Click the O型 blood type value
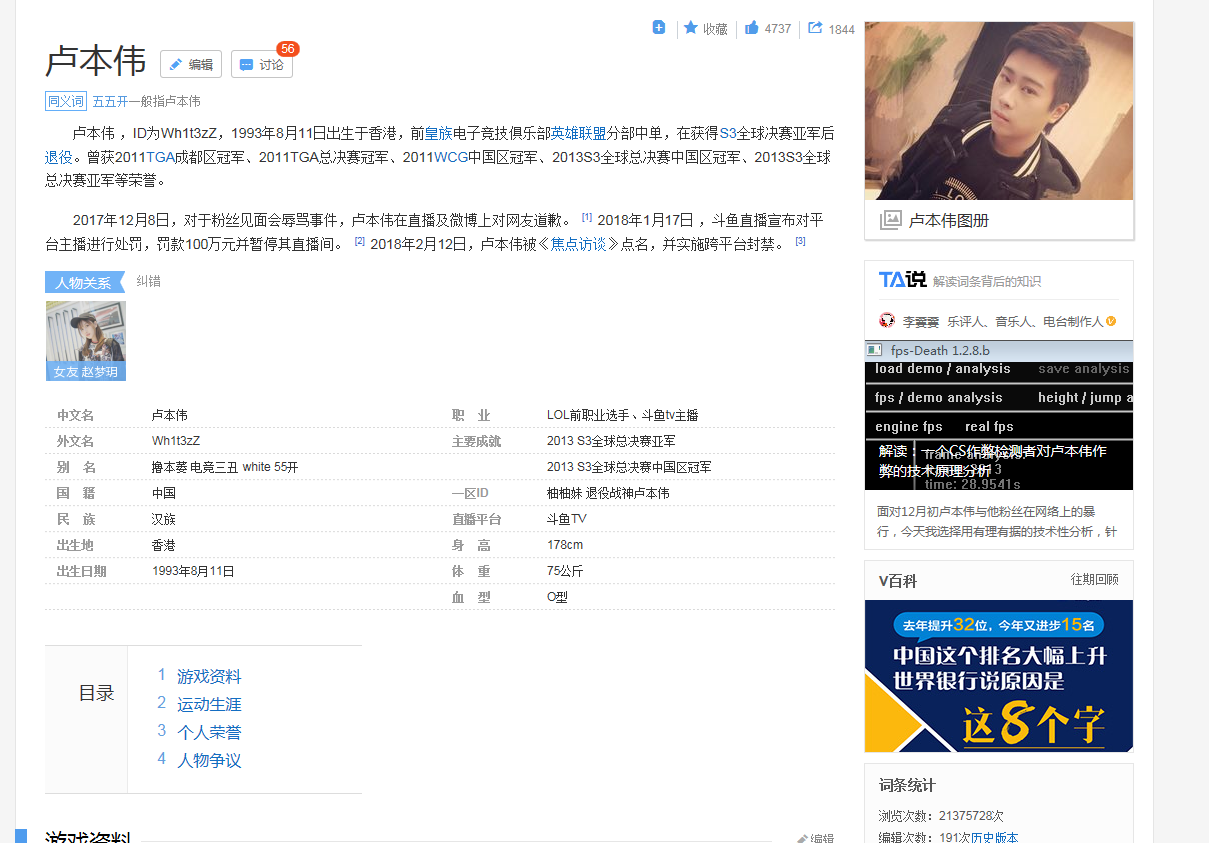The height and width of the screenshot is (843, 1209). (557, 597)
